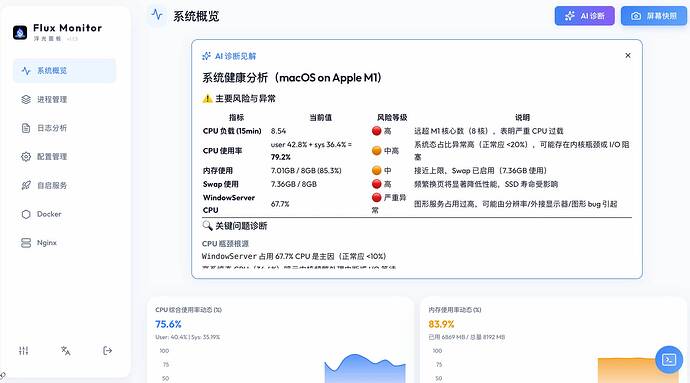Click the value 7.01GB / 8GB (85.3%)

(306, 170)
